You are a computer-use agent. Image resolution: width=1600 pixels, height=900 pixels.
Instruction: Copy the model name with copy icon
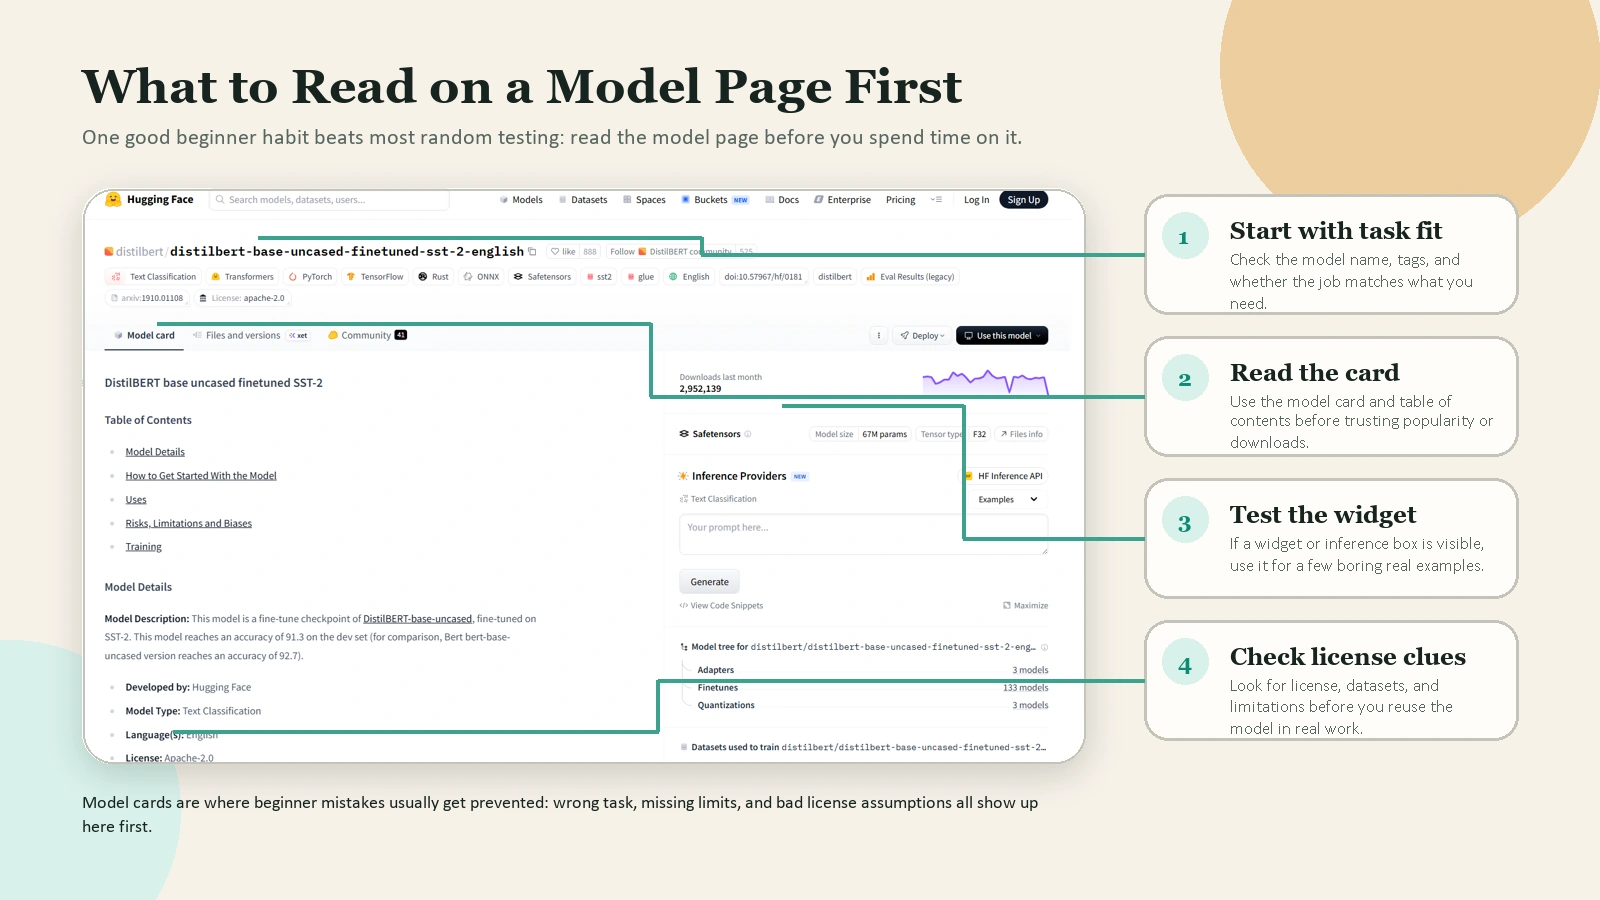pyautogui.click(x=532, y=252)
